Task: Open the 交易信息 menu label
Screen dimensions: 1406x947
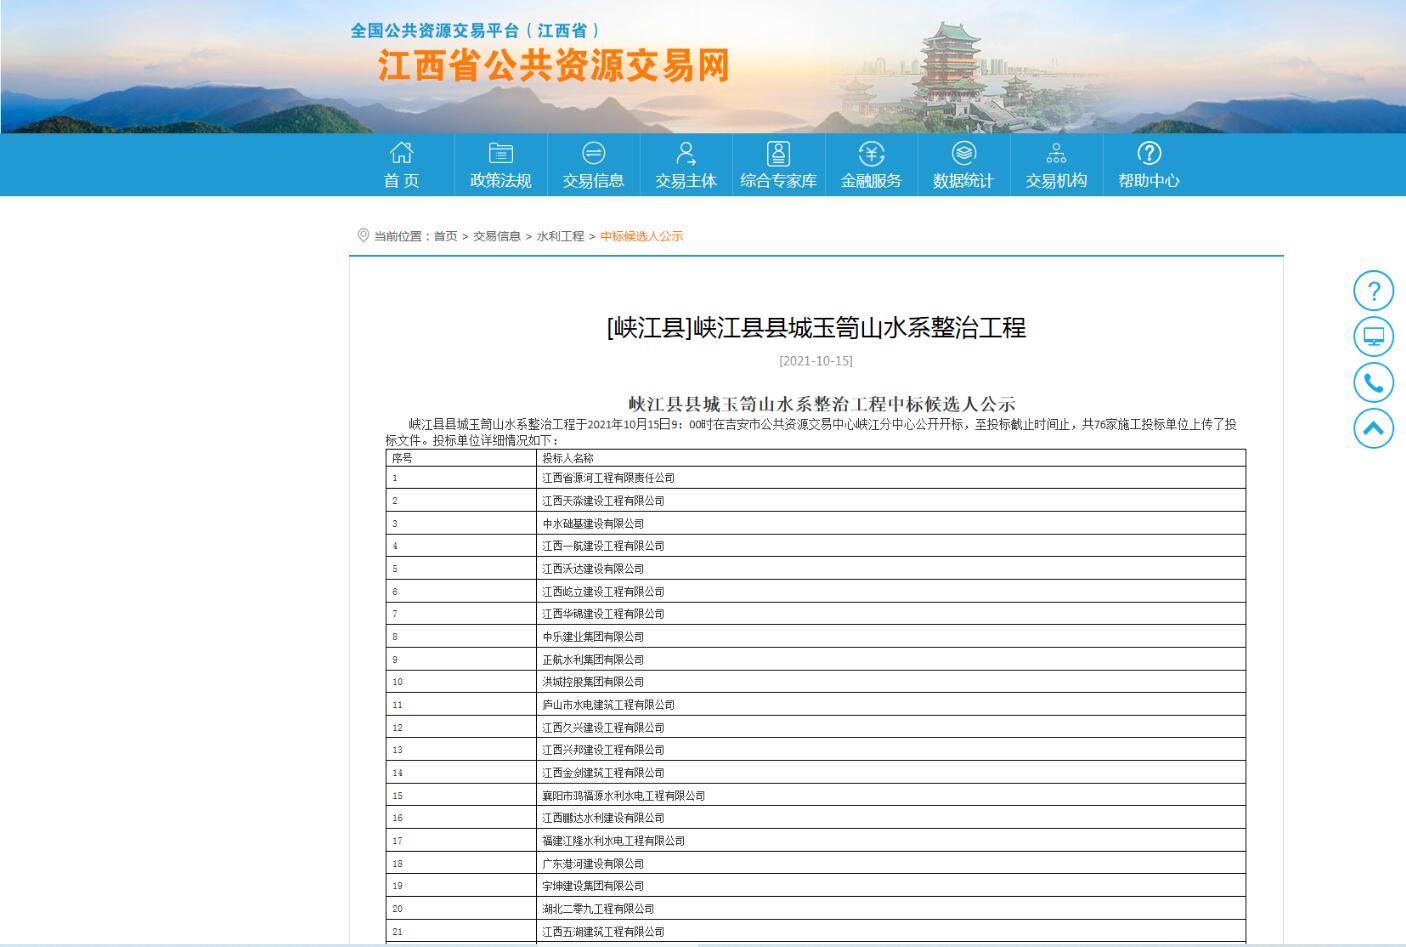Action: pyautogui.click(x=593, y=181)
